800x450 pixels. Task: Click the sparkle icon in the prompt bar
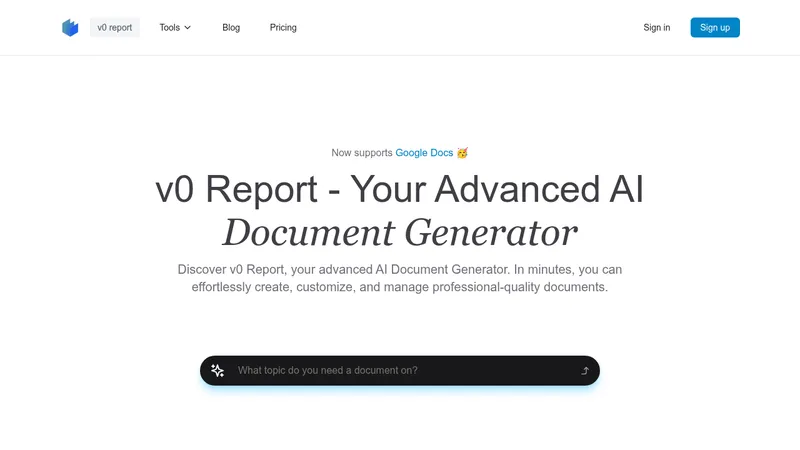[218, 370]
